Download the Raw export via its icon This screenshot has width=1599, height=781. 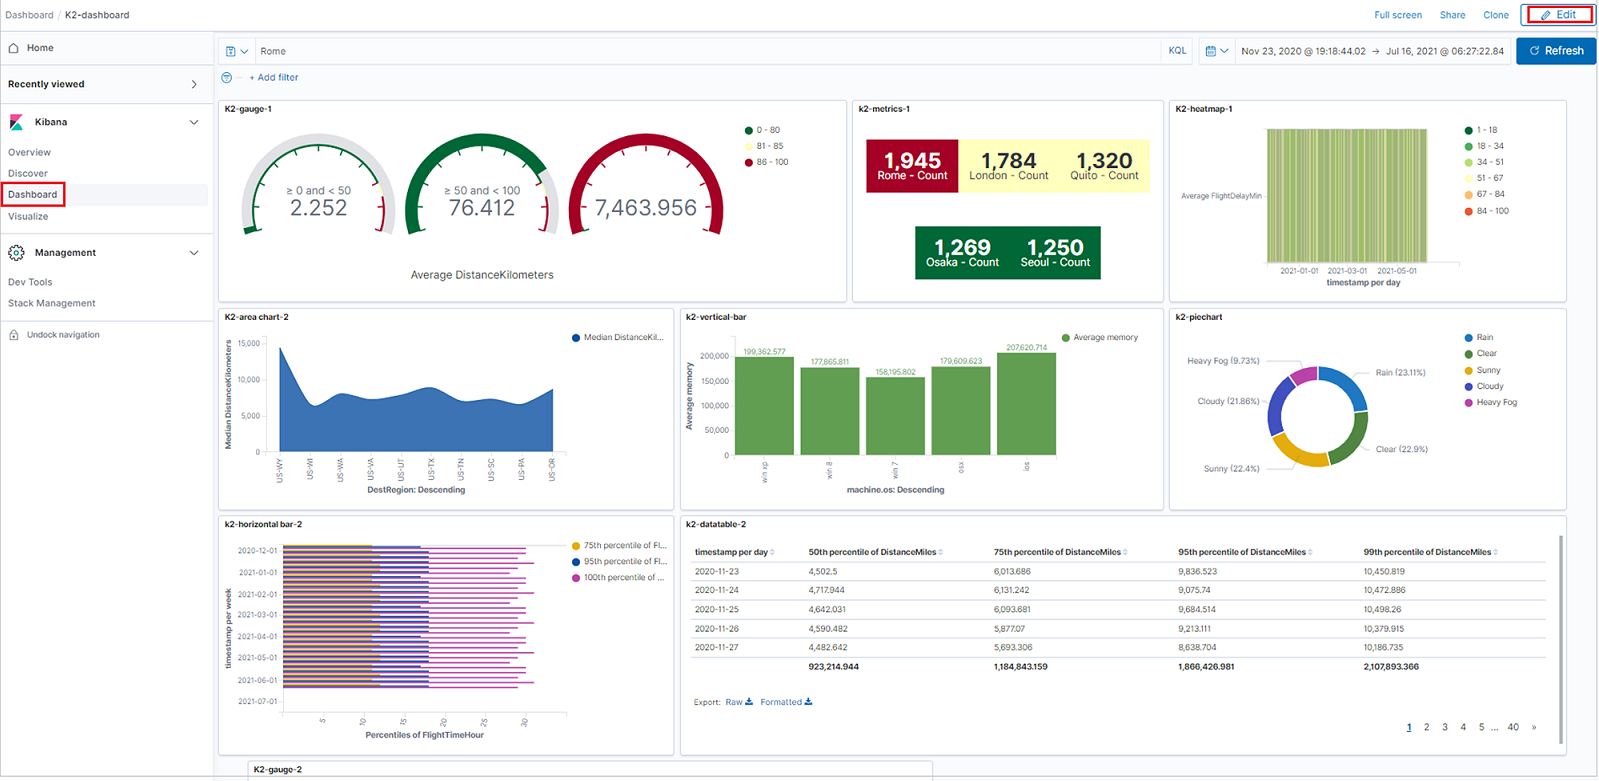pyautogui.click(x=749, y=702)
